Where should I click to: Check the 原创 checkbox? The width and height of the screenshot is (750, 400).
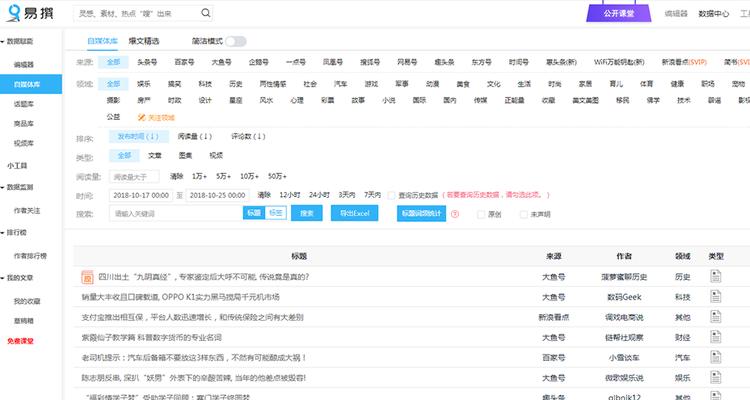481,214
